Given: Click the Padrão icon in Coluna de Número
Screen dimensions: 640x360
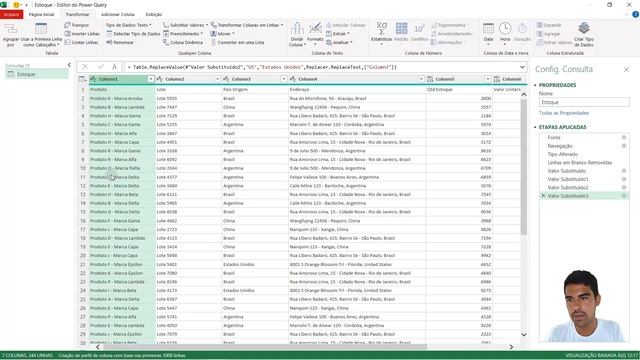Looking at the screenshot, I should 401,29.
